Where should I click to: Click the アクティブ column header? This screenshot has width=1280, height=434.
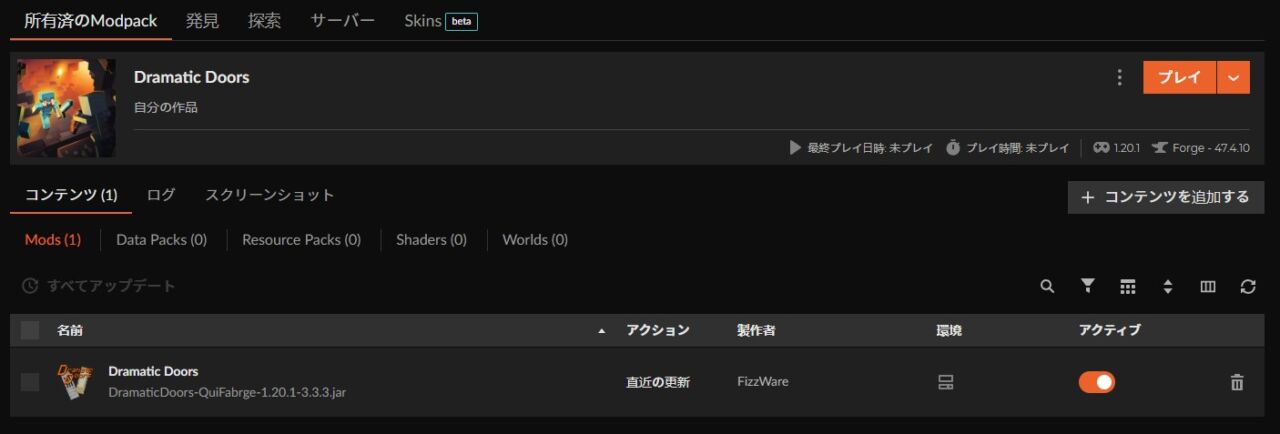[1109, 330]
